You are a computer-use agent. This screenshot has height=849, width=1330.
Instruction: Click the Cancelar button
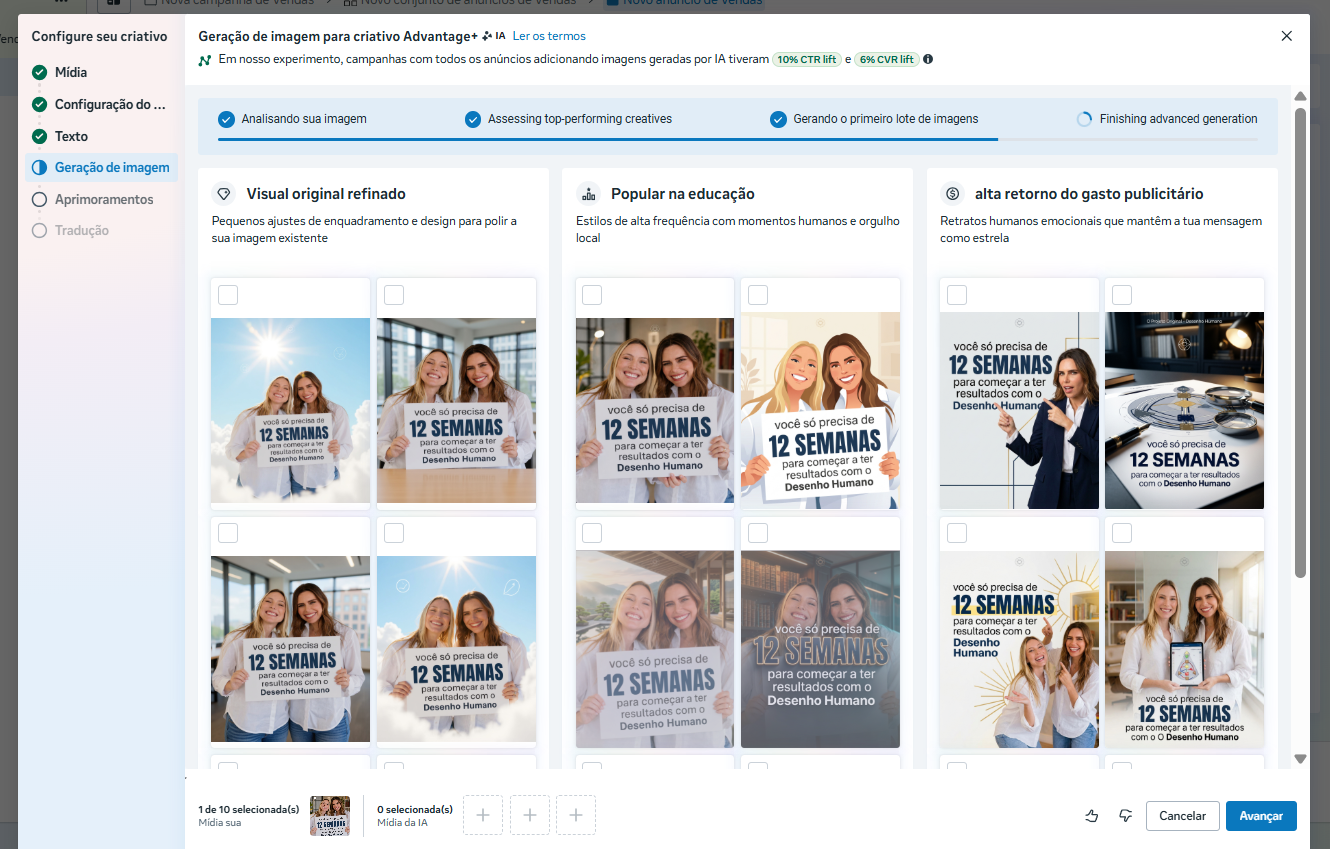(1183, 816)
